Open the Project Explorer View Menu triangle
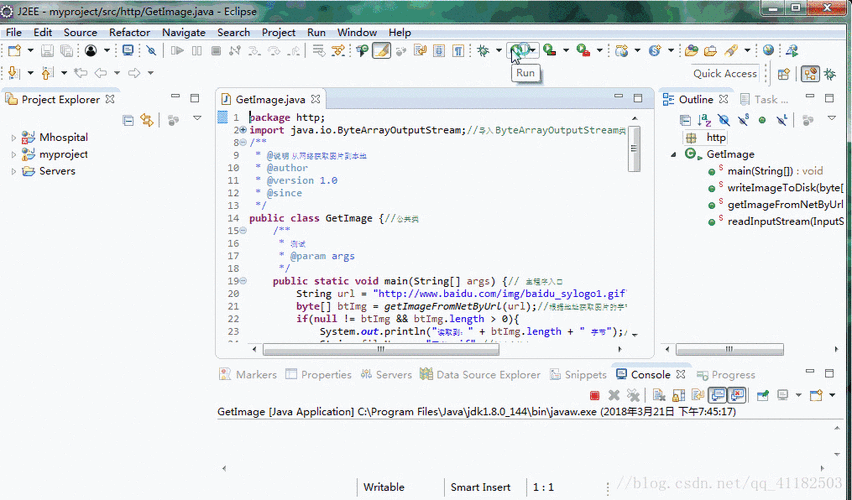Image resolution: width=852 pixels, height=500 pixels. [197, 118]
